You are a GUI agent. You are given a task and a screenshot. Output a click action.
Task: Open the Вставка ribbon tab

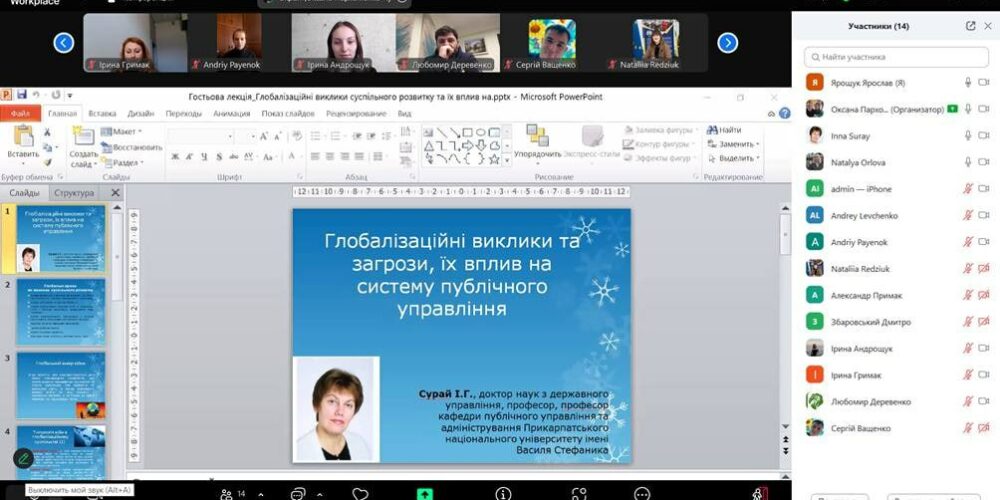point(102,113)
